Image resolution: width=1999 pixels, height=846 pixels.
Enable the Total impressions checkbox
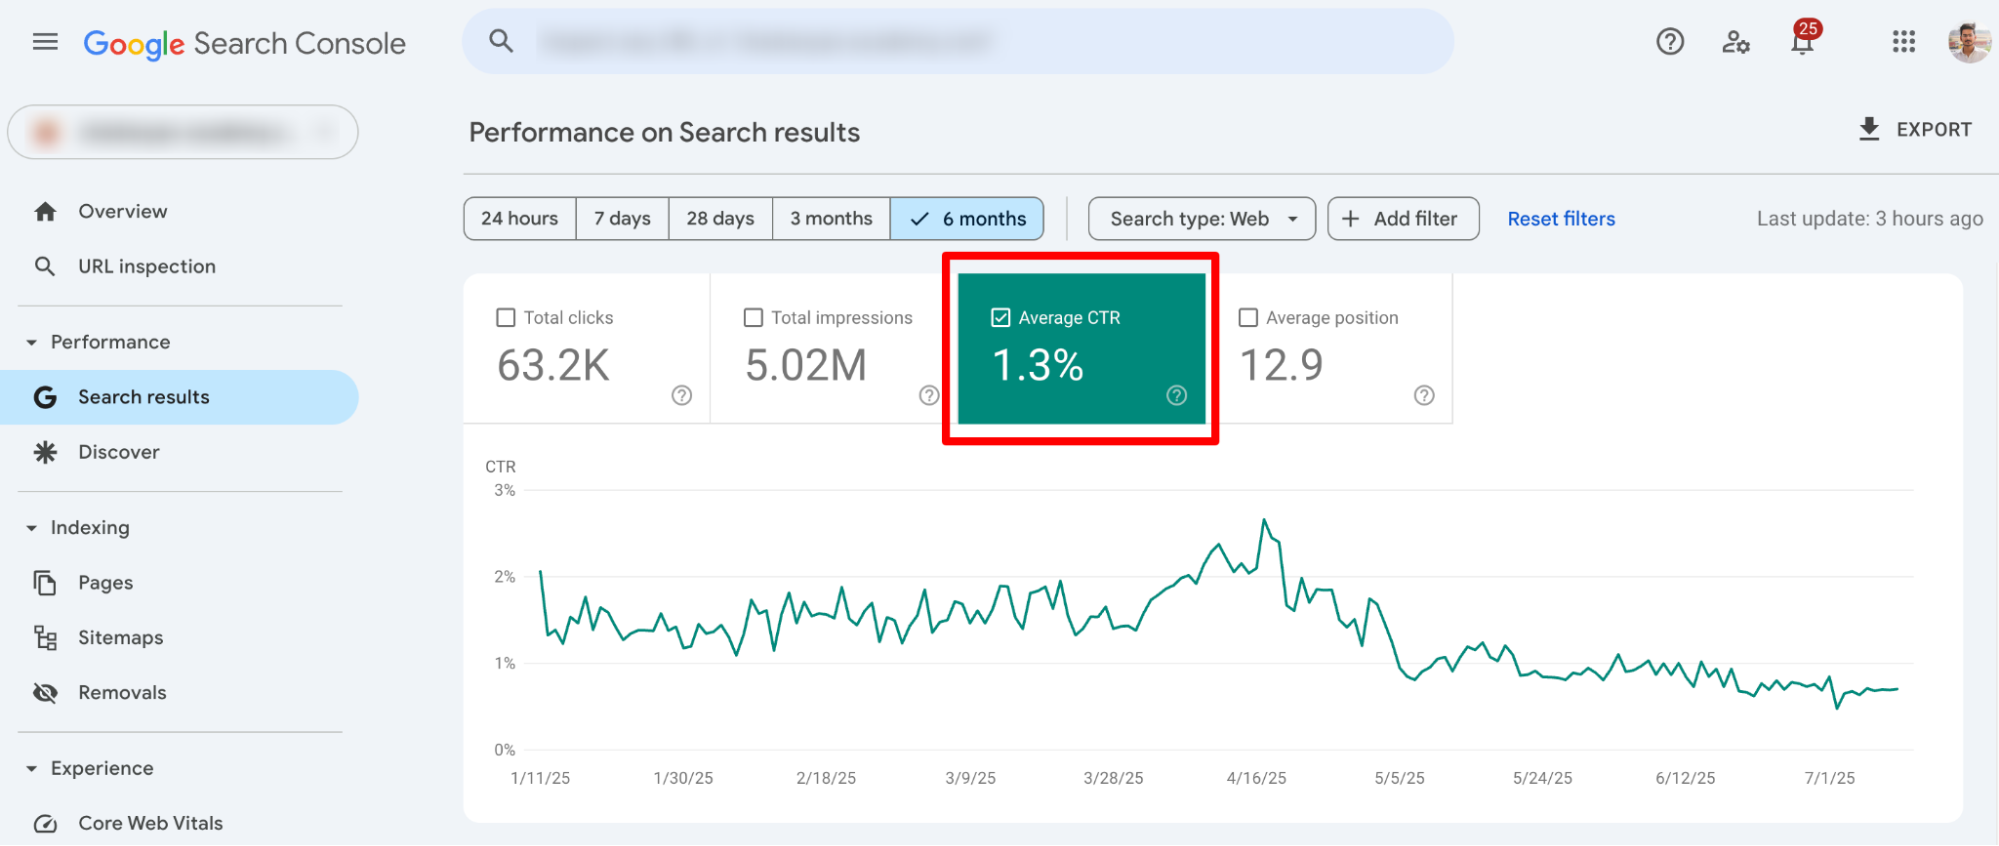click(x=753, y=318)
